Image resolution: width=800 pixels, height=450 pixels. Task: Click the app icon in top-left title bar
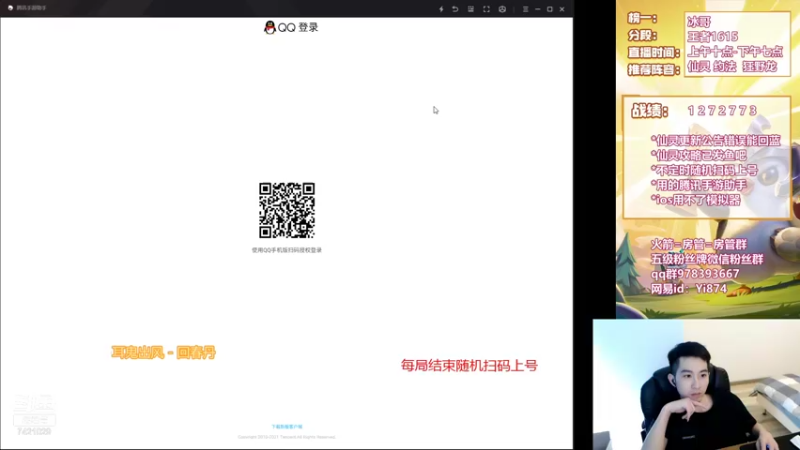[x=10, y=8]
